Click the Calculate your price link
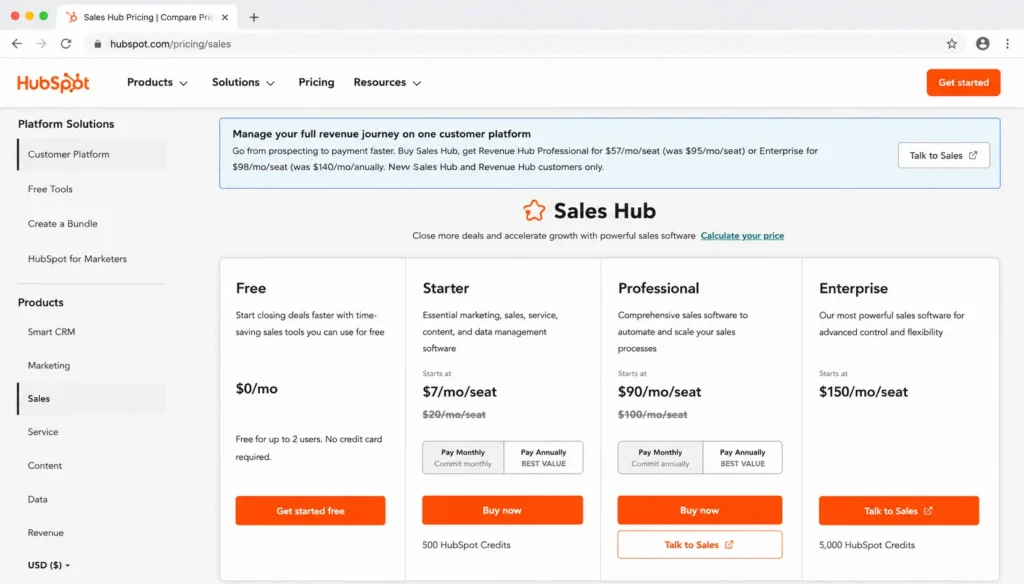 (x=742, y=236)
